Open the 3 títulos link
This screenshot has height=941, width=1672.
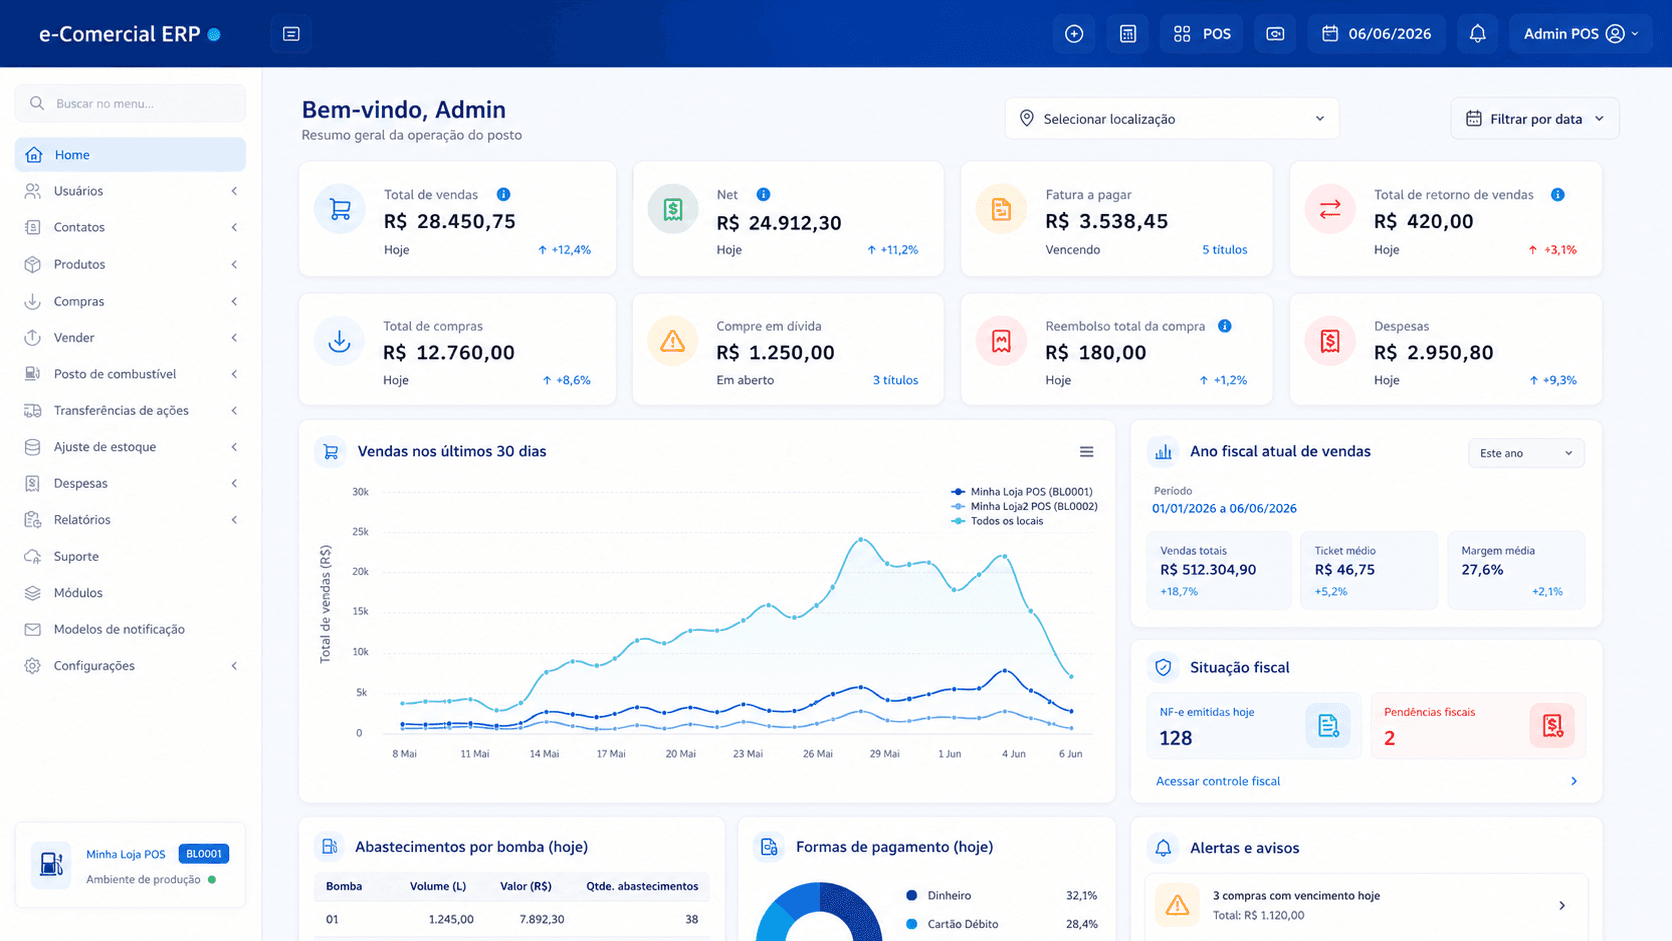pyautogui.click(x=895, y=380)
